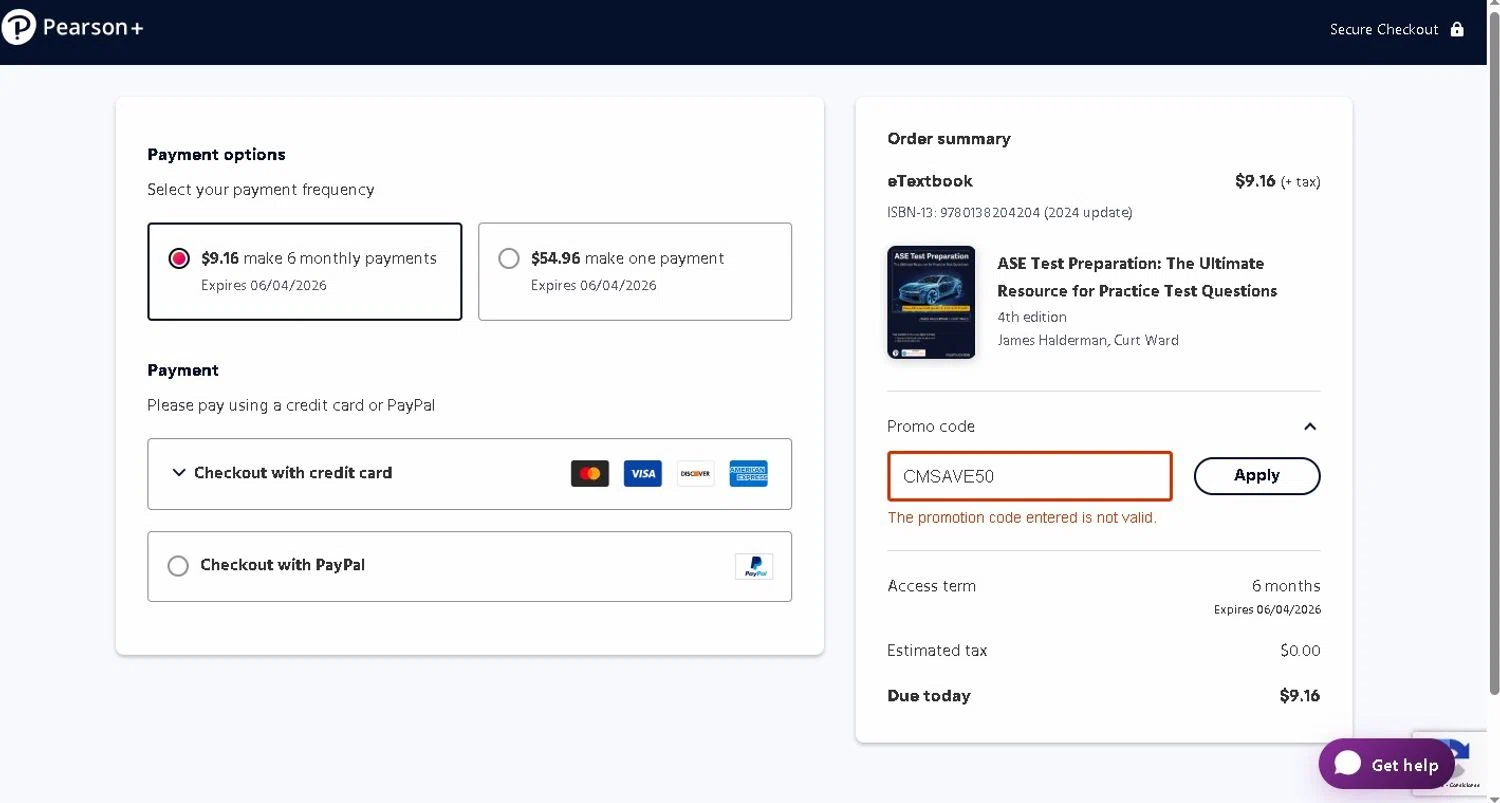Click the authors James Halderman, Curt Ward
This screenshot has height=803, width=1500.
tap(1088, 340)
